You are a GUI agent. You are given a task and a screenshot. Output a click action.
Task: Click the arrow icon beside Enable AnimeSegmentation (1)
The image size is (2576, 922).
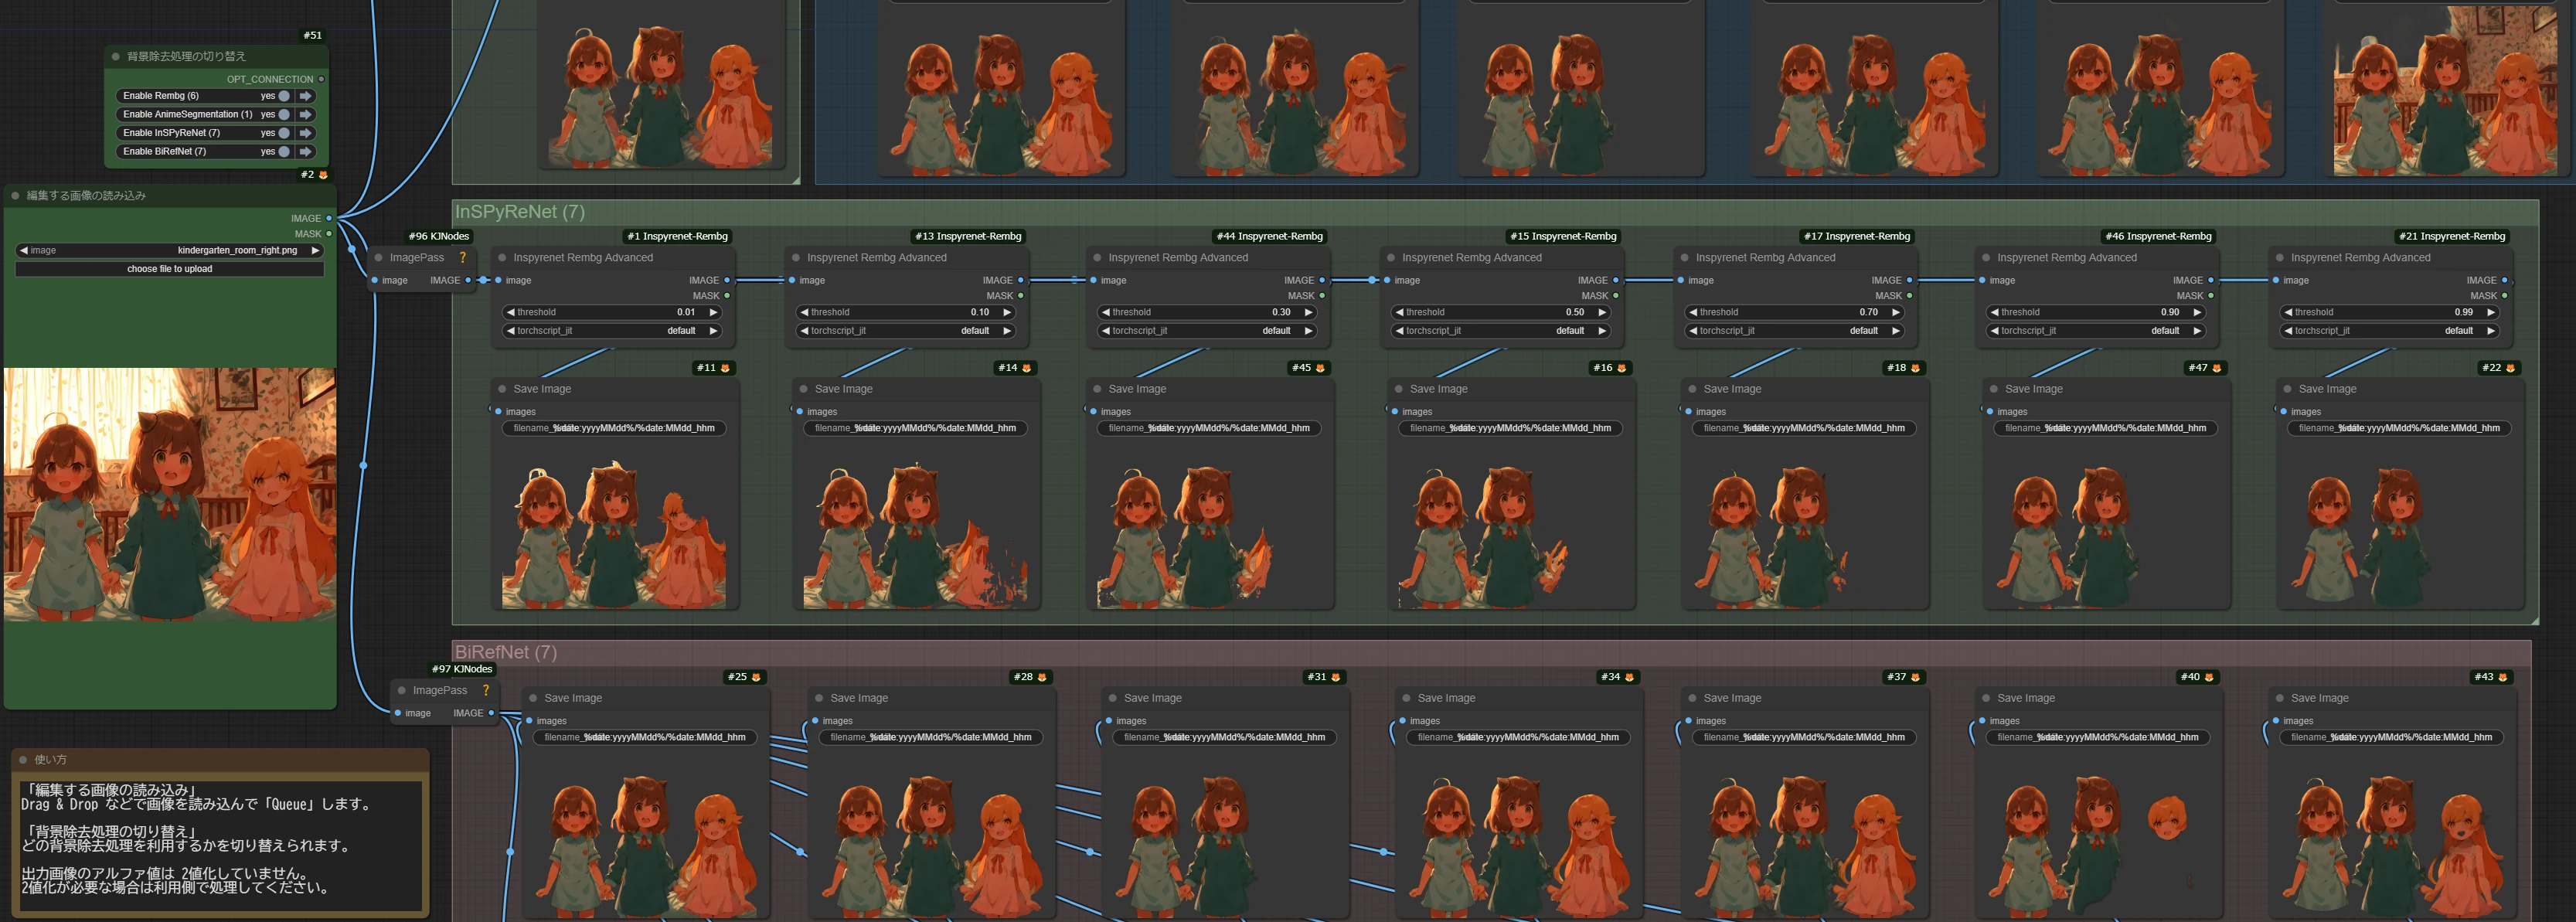tap(306, 114)
